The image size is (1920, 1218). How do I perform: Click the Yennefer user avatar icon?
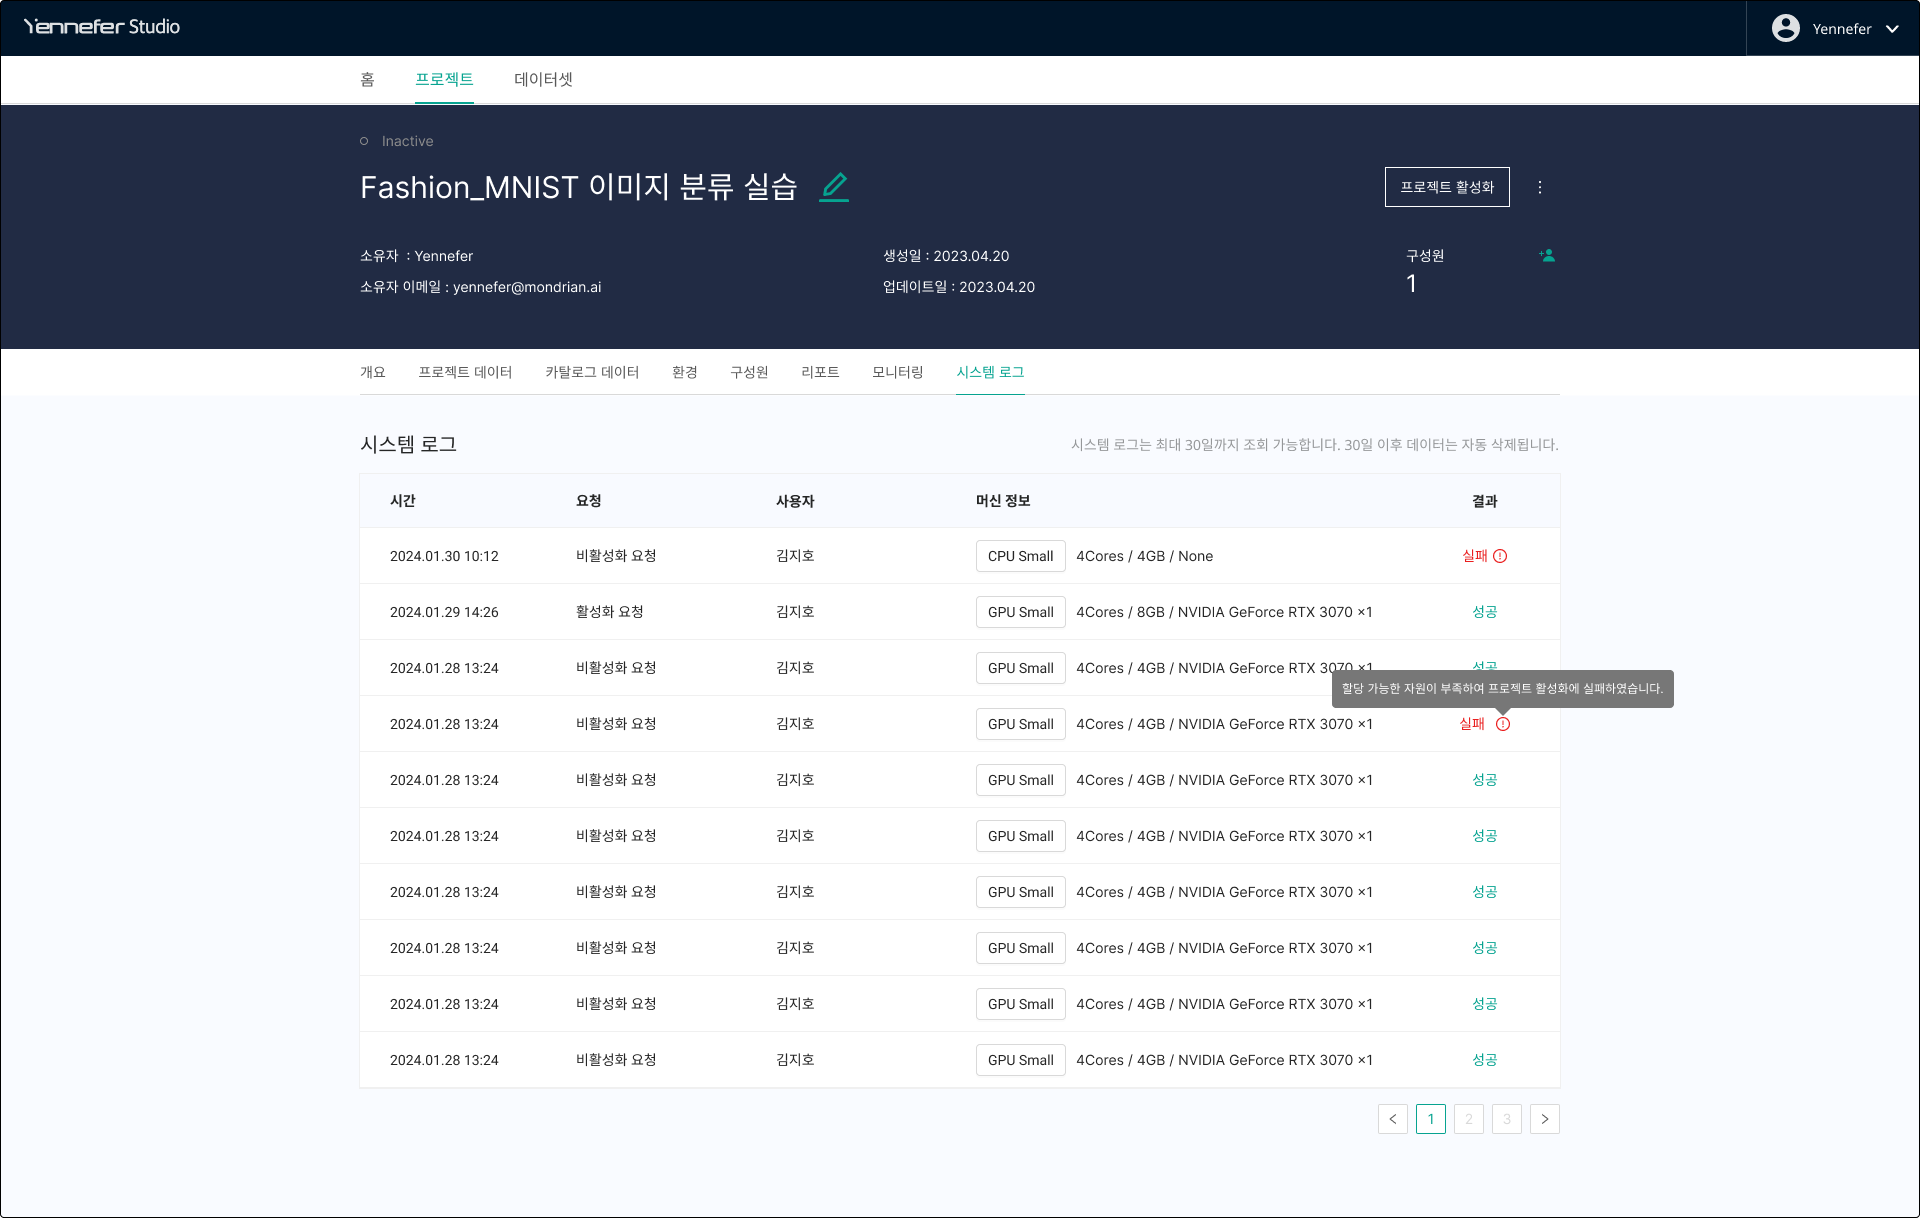(1786, 28)
